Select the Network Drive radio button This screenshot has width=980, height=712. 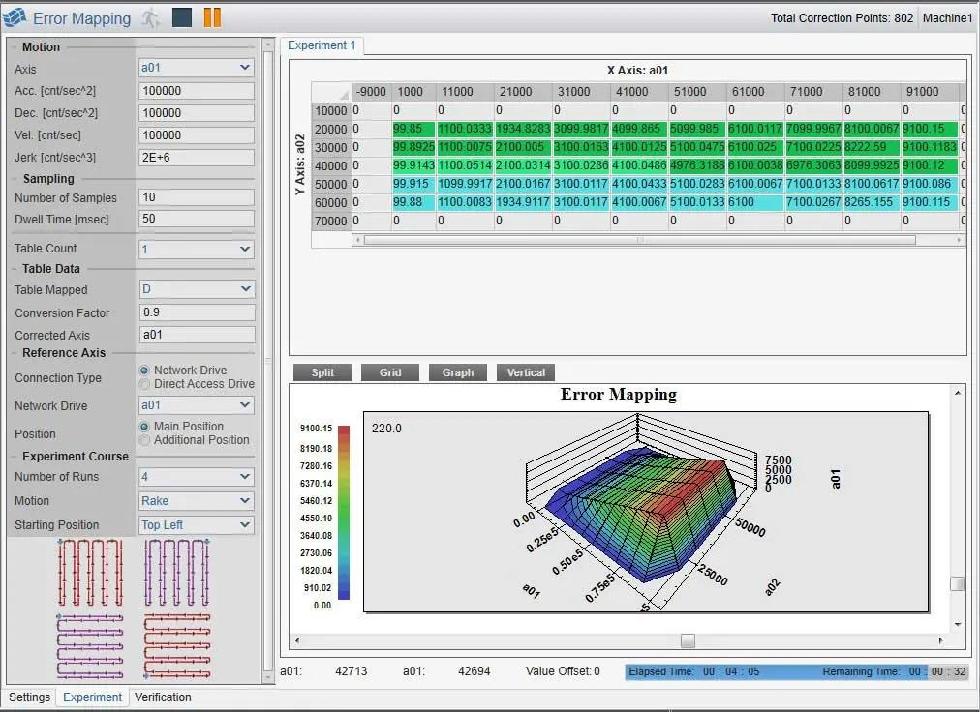pyautogui.click(x=144, y=370)
